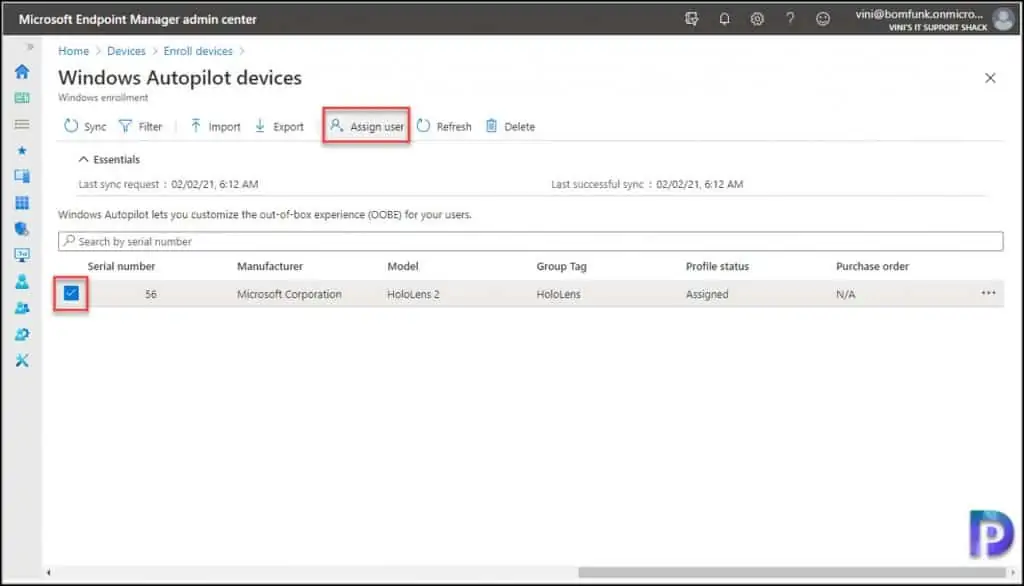Click the scrollbar left arrow
This screenshot has height=586, width=1024.
[48, 572]
